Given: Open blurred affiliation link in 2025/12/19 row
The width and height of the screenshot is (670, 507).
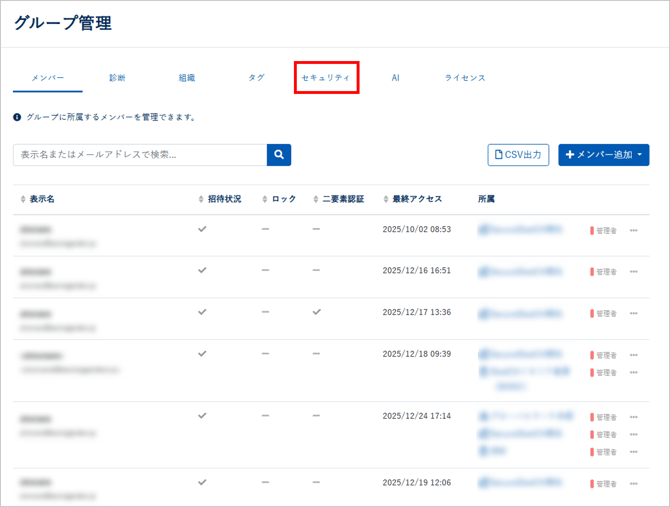Looking at the screenshot, I should [x=520, y=483].
